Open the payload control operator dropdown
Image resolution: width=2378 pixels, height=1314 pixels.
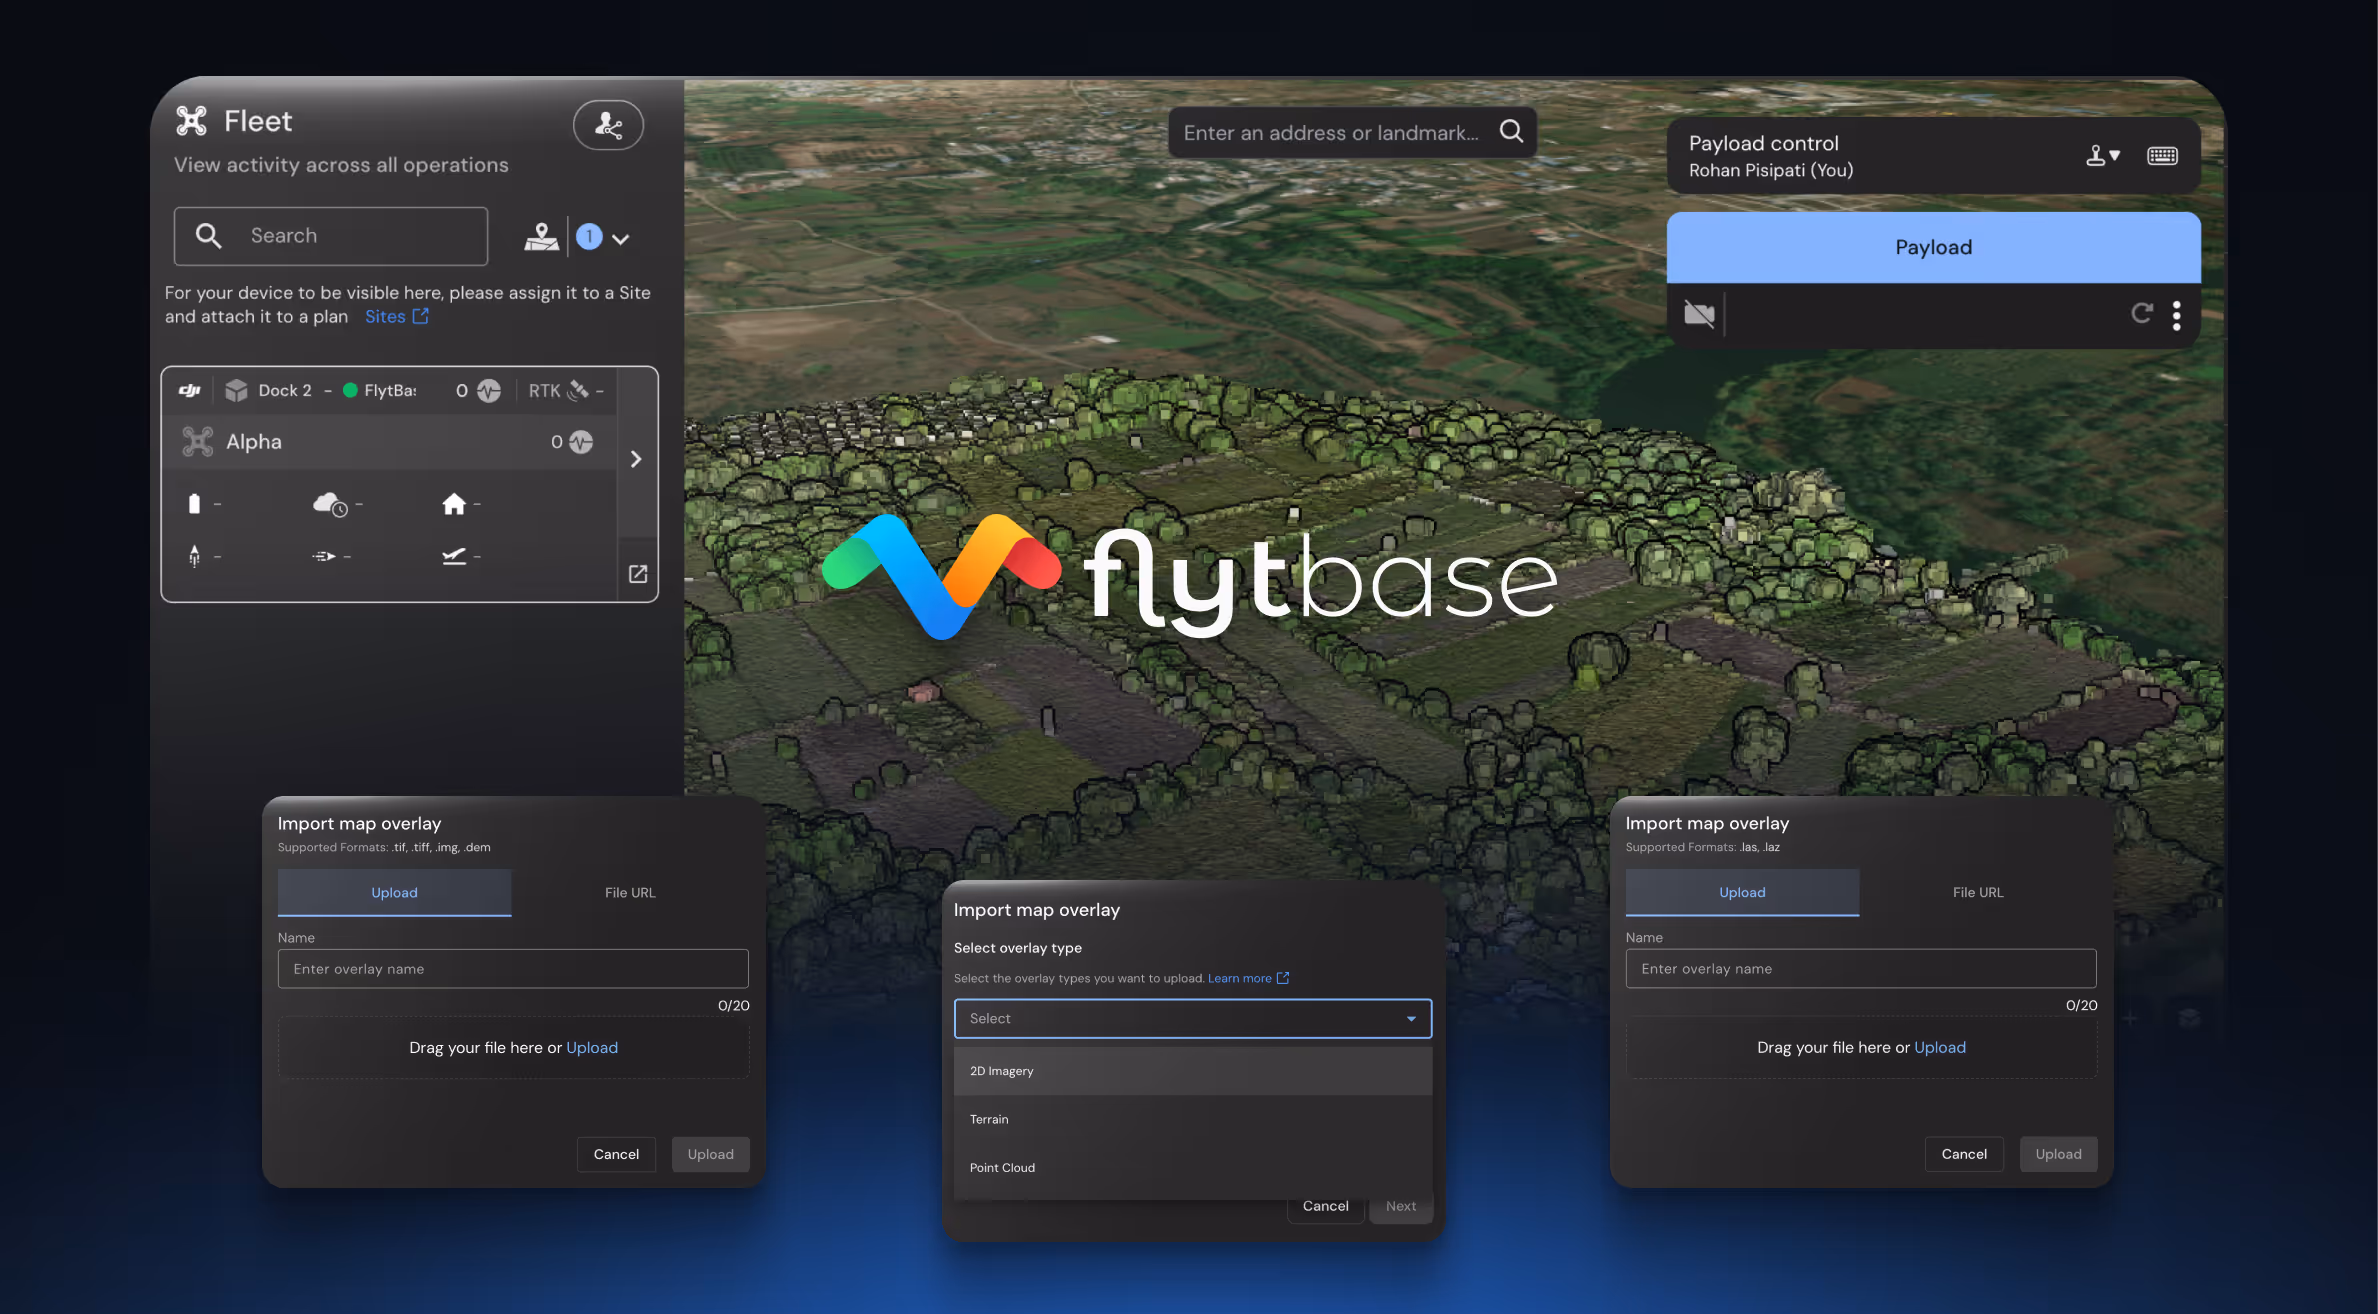click(2103, 156)
